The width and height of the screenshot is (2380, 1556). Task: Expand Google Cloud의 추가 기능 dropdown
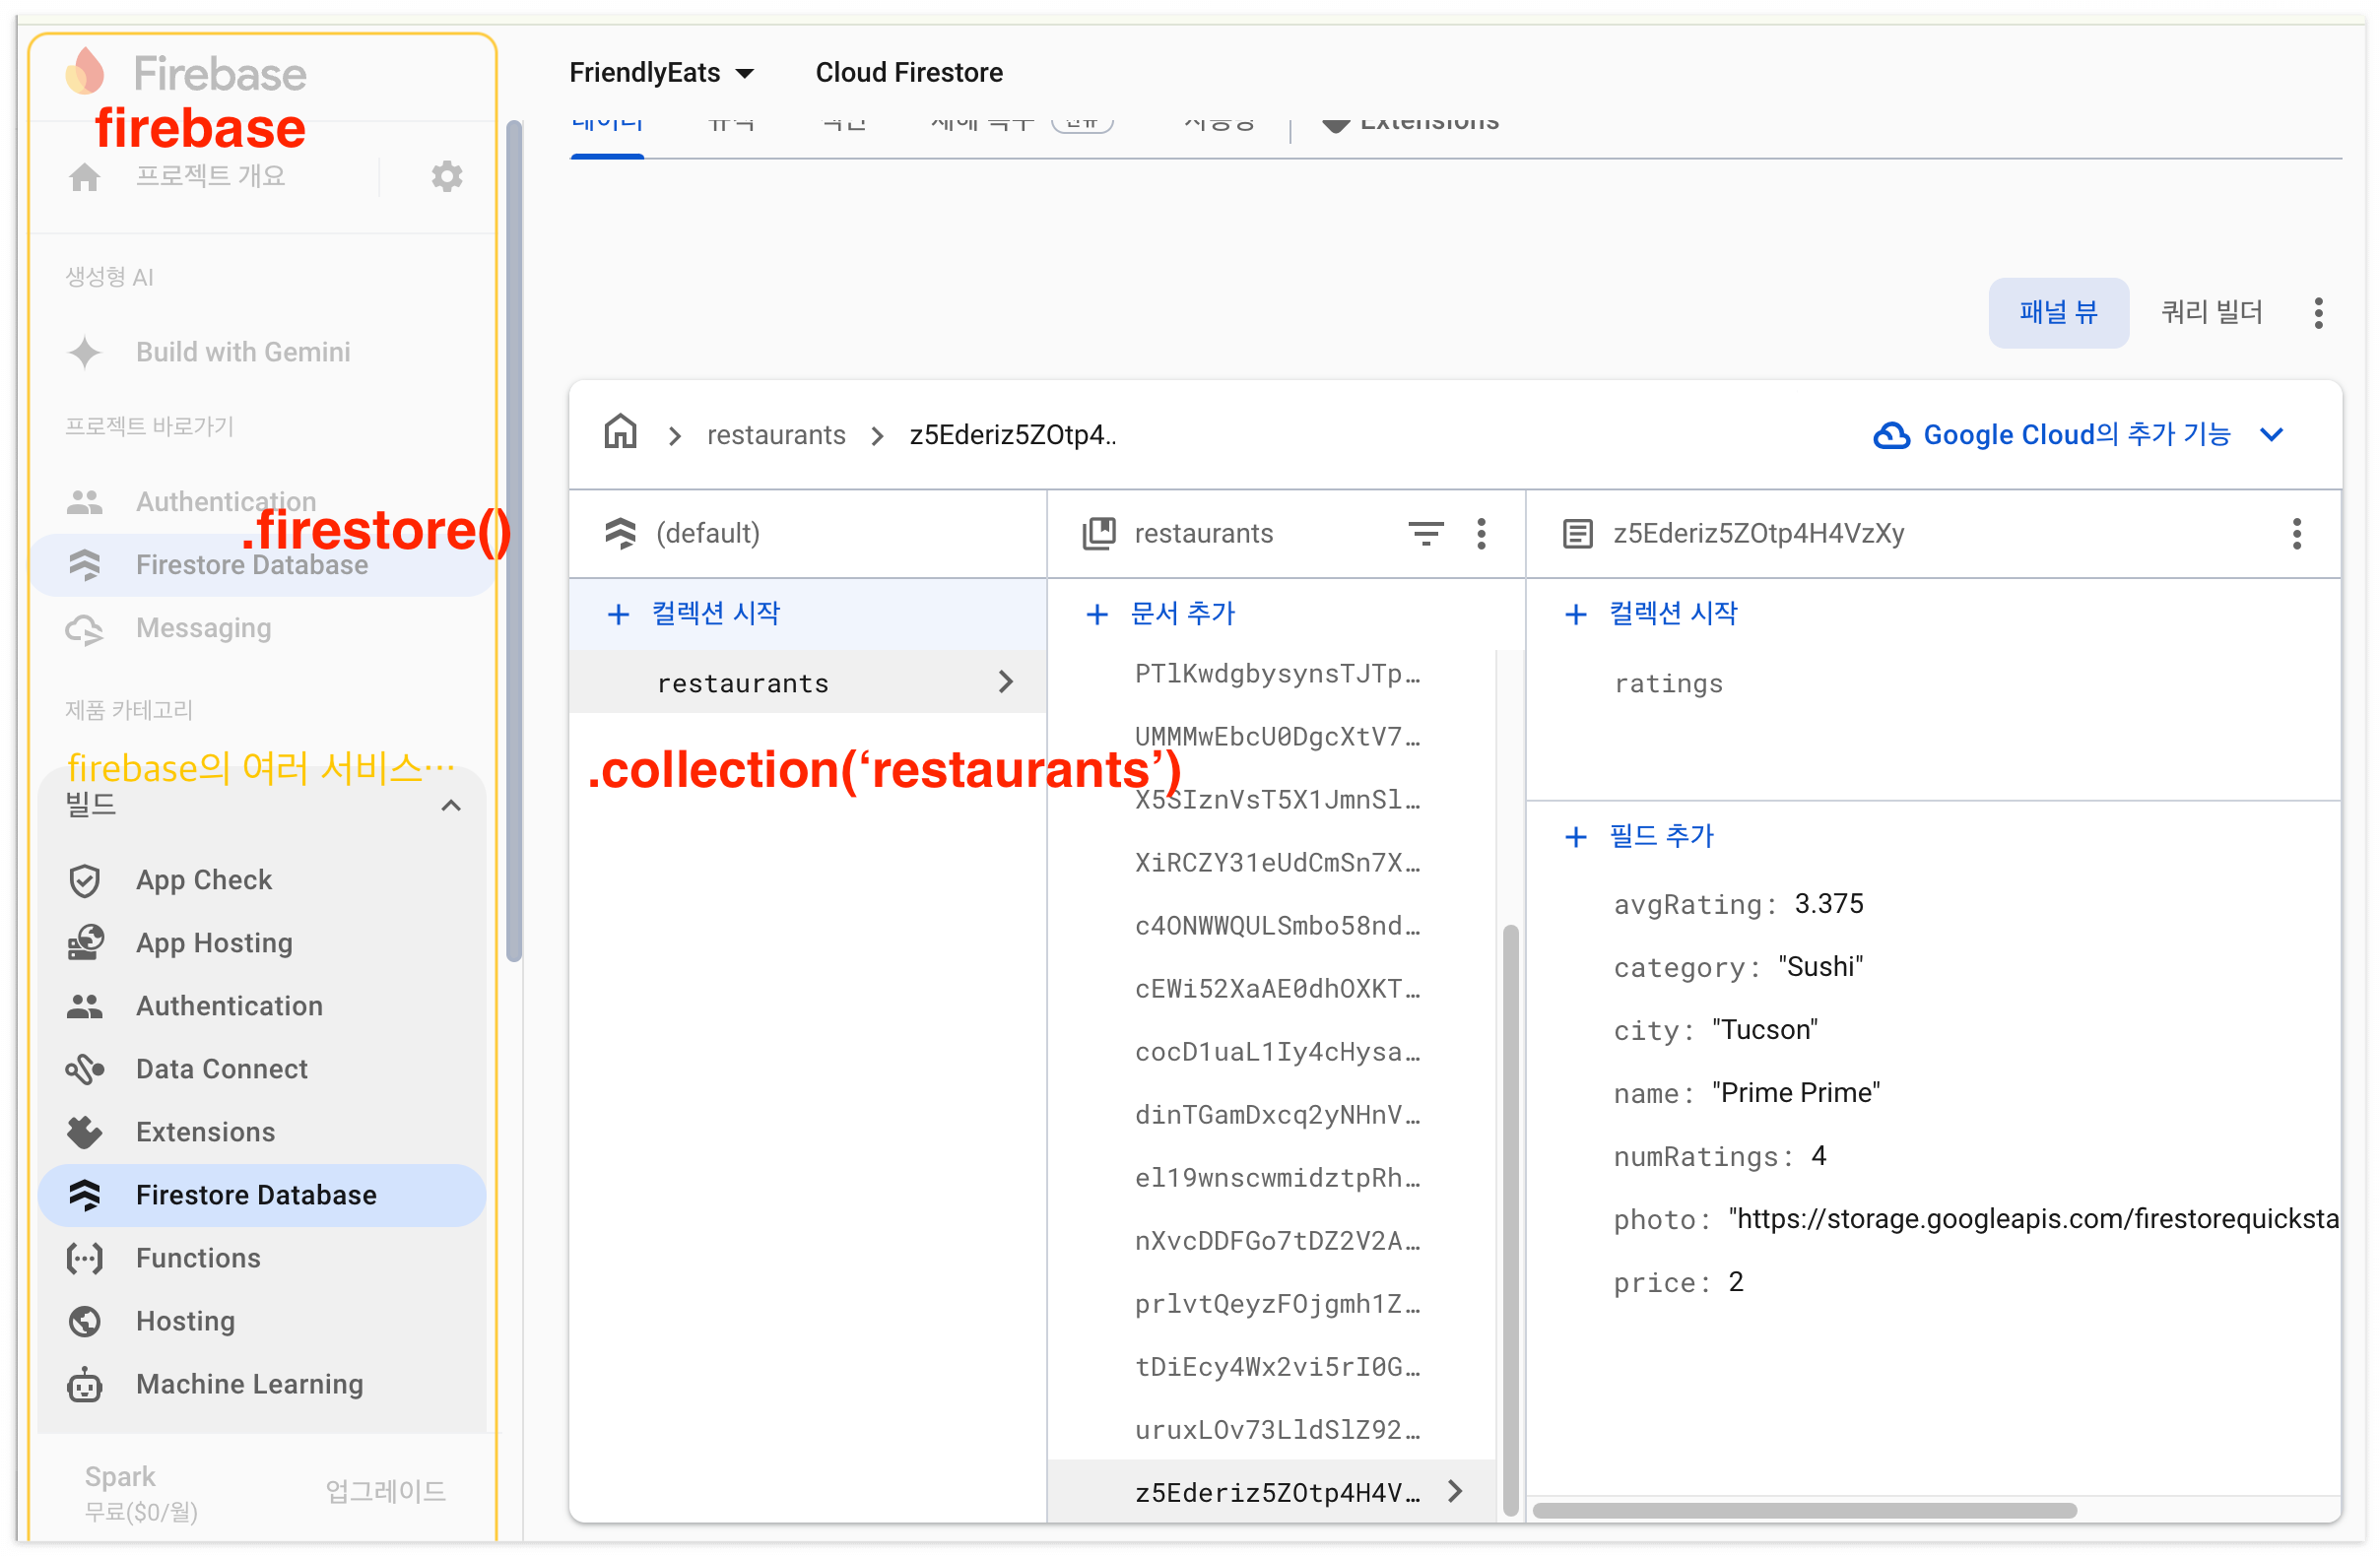[2271, 434]
